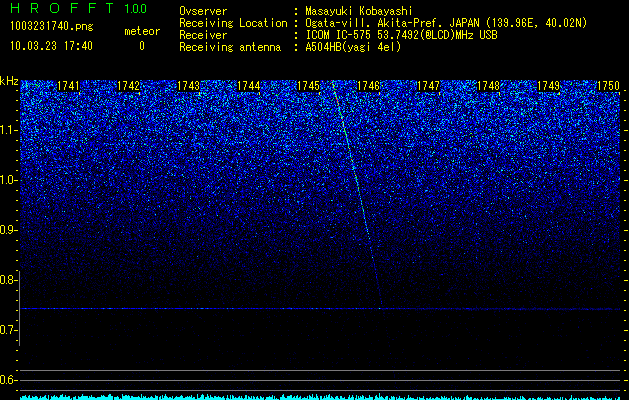
Task: Click the 0.9 kHz axis label
Action: 7,230
